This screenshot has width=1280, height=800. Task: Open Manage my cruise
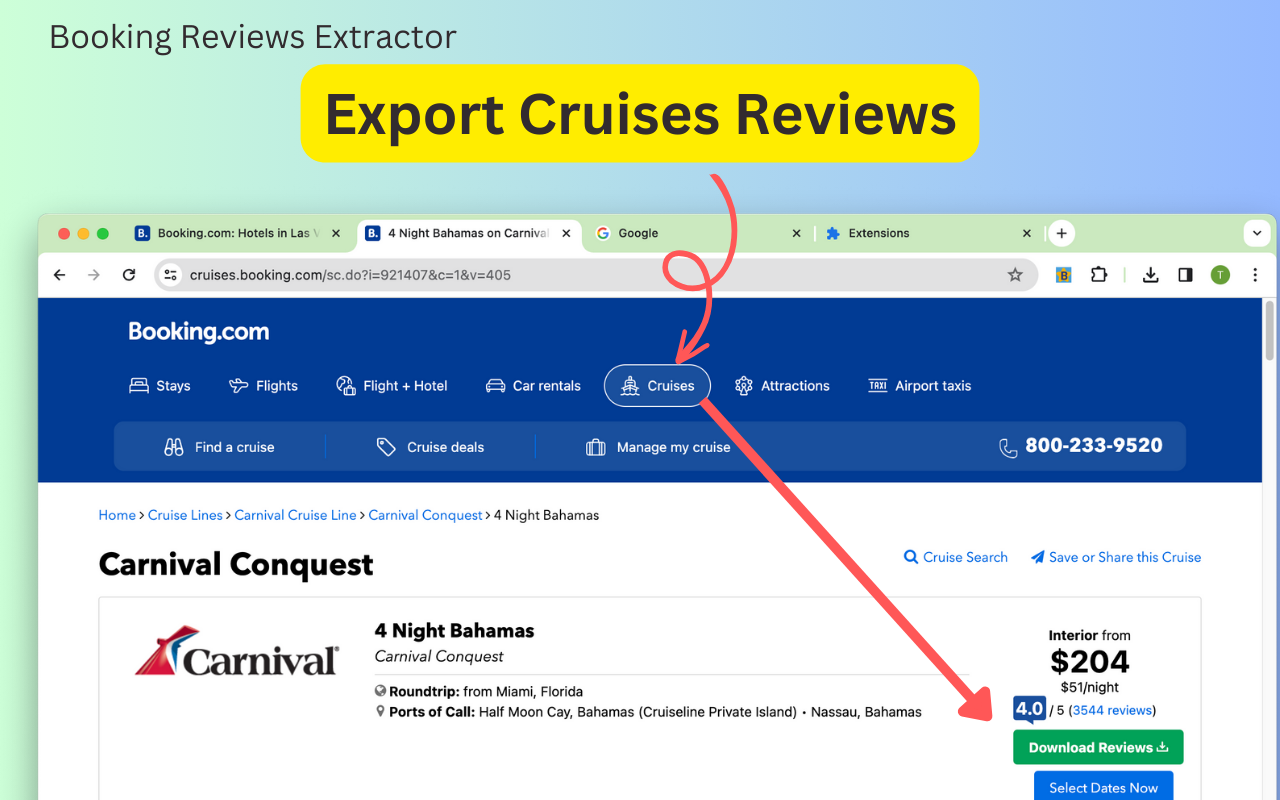click(x=658, y=447)
